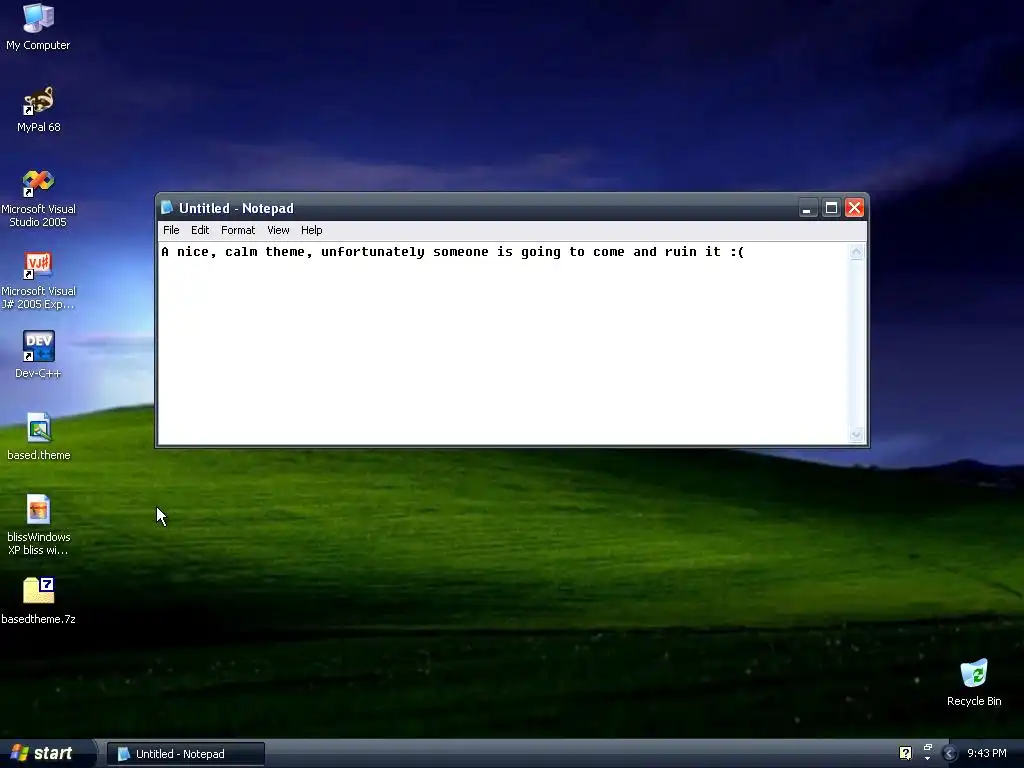Click the Notepad icon in the title bar

tap(167, 208)
